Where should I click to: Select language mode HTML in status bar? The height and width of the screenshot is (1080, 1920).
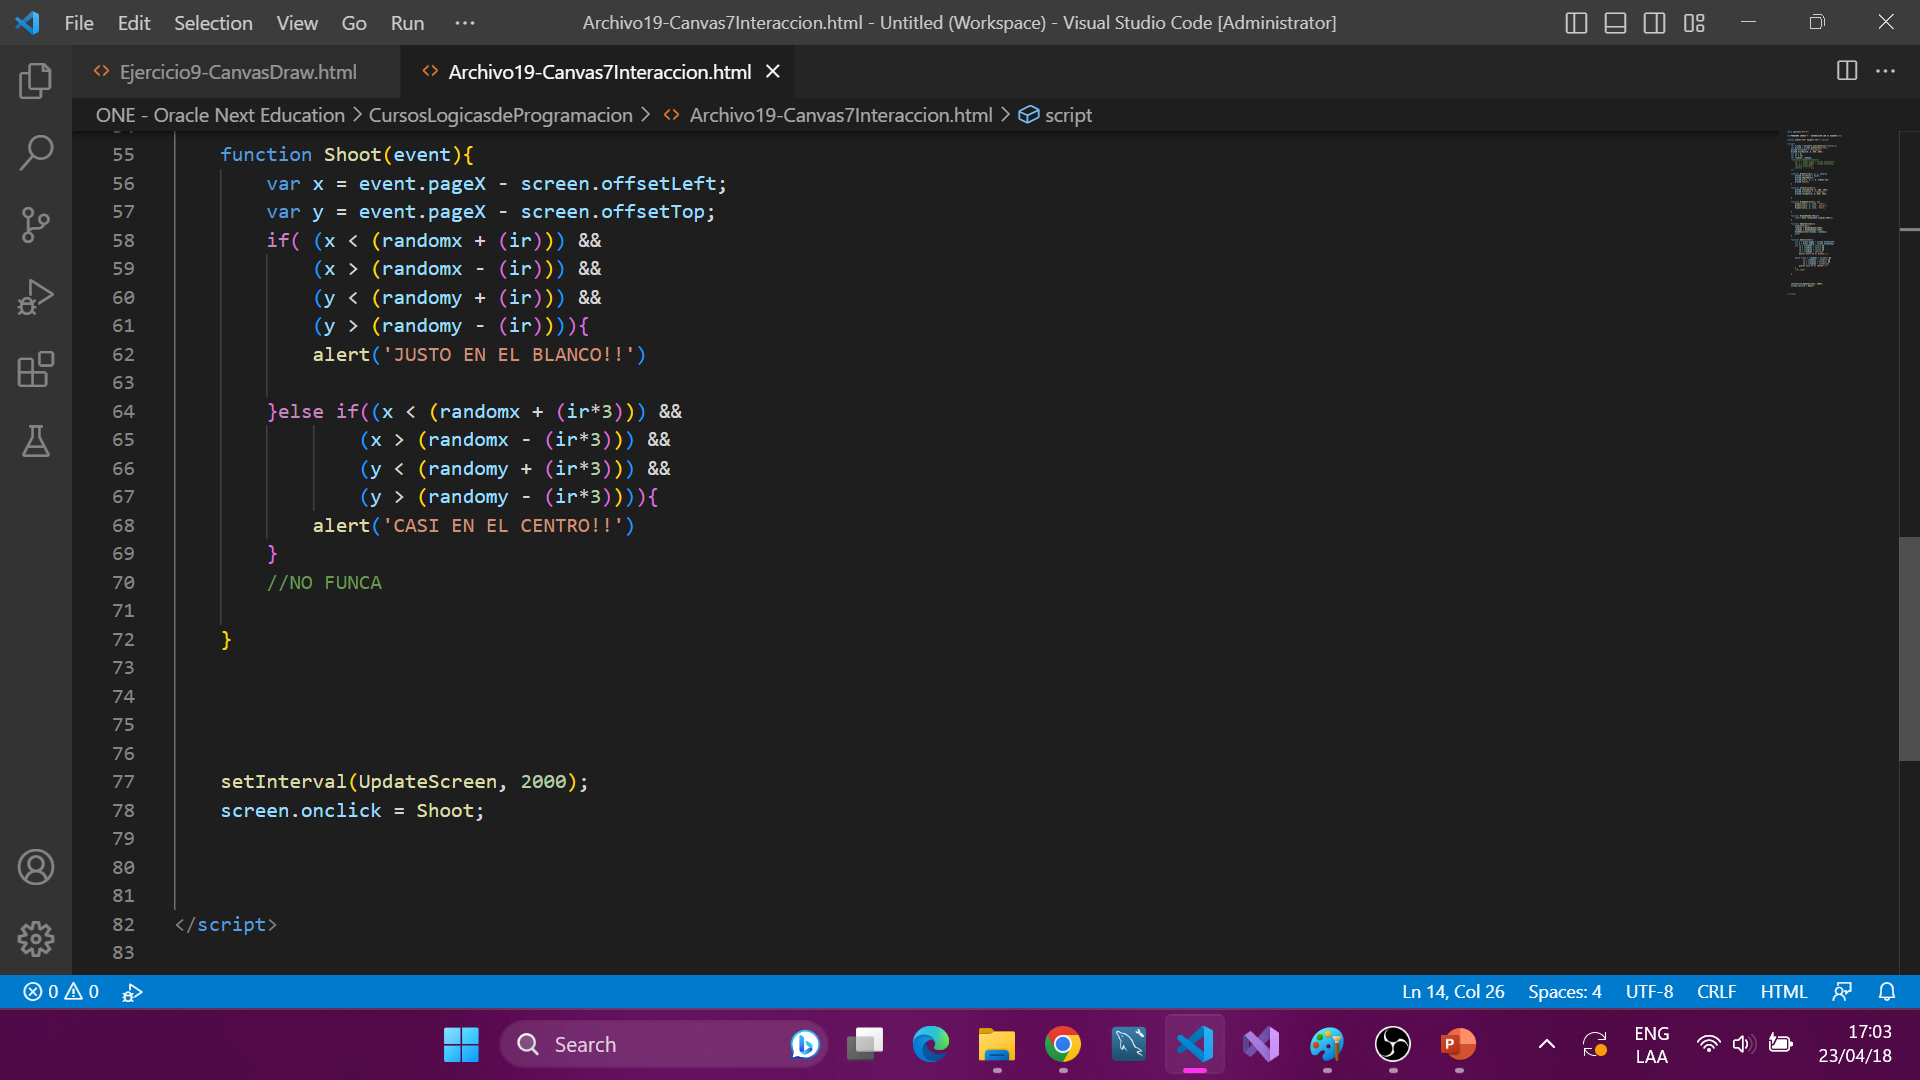1783,992
